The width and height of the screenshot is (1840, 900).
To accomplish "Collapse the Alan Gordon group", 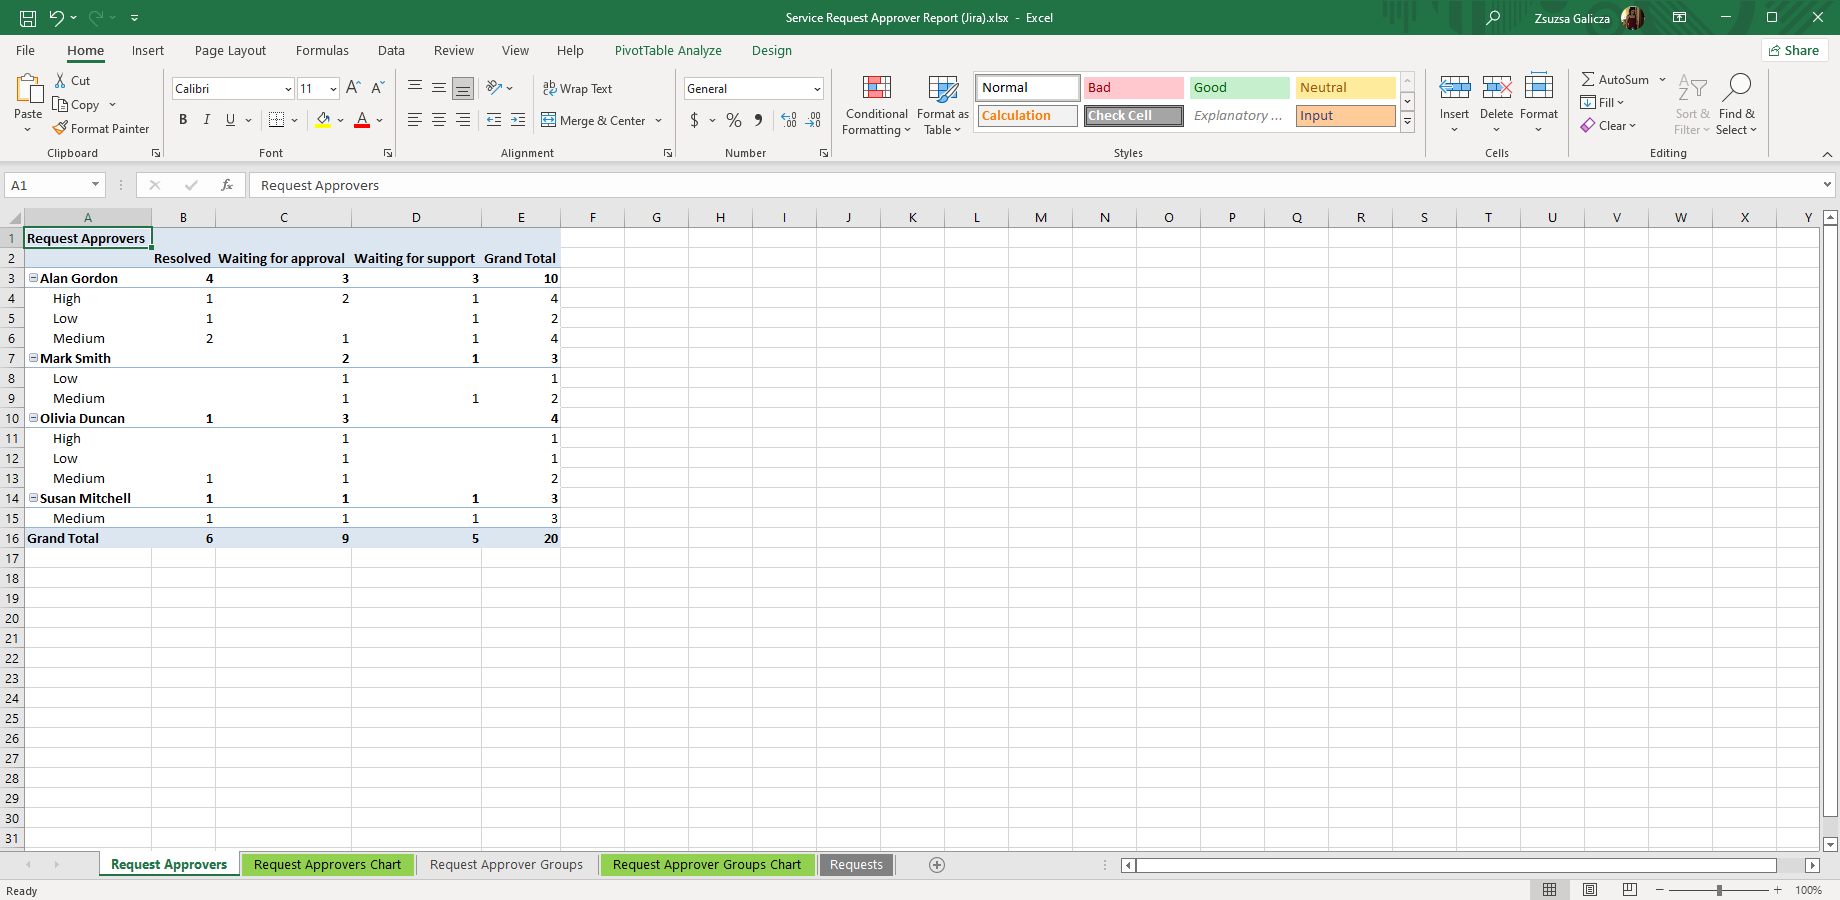I will pyautogui.click(x=34, y=278).
